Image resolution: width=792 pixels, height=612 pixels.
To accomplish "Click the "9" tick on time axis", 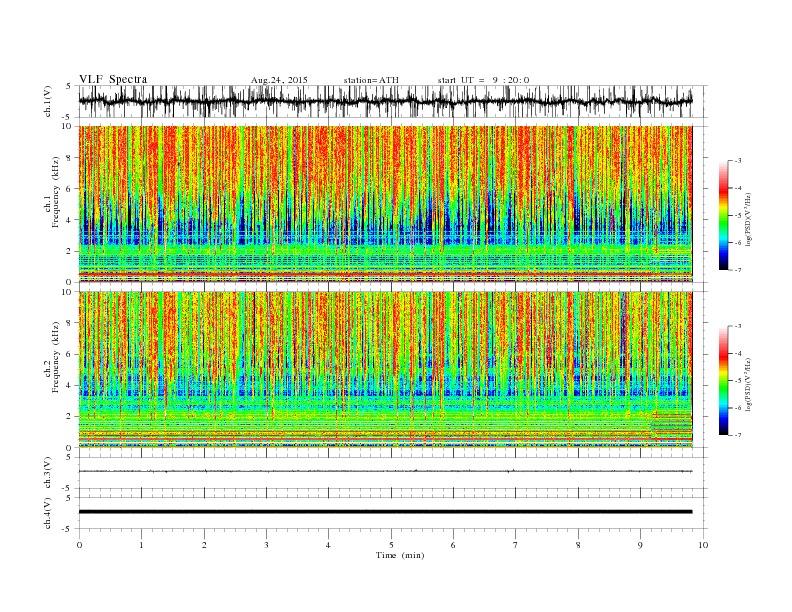I will (x=640, y=545).
